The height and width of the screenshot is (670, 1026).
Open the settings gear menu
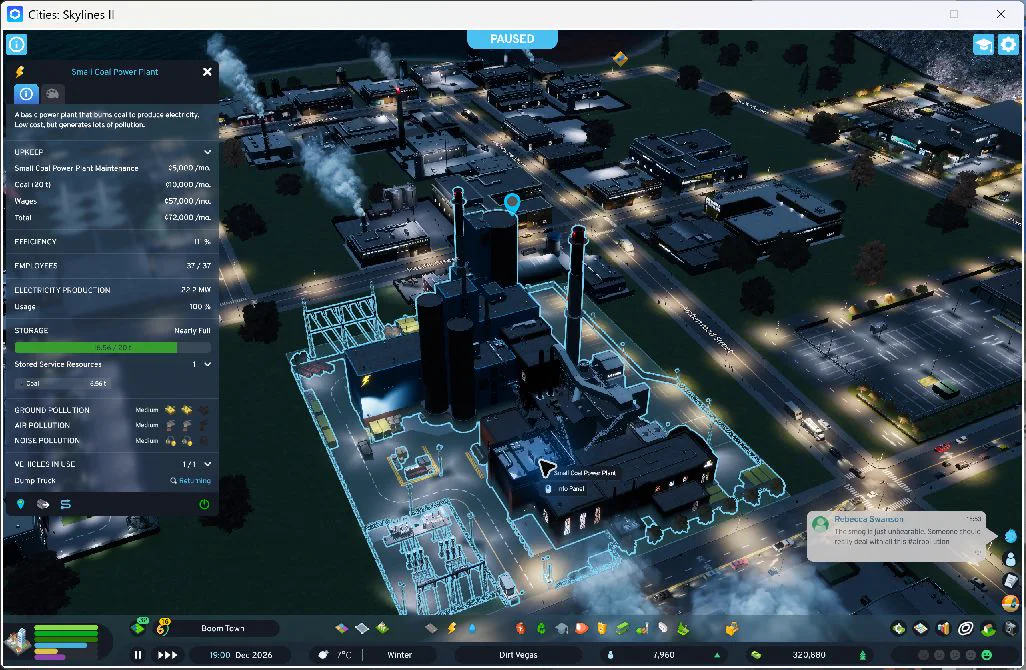[x=1008, y=44]
